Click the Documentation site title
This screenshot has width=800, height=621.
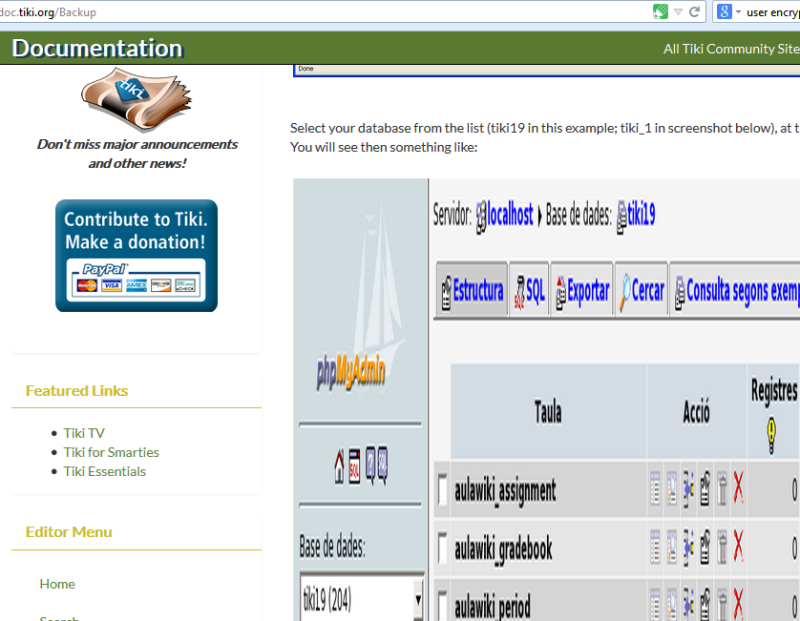(x=97, y=48)
